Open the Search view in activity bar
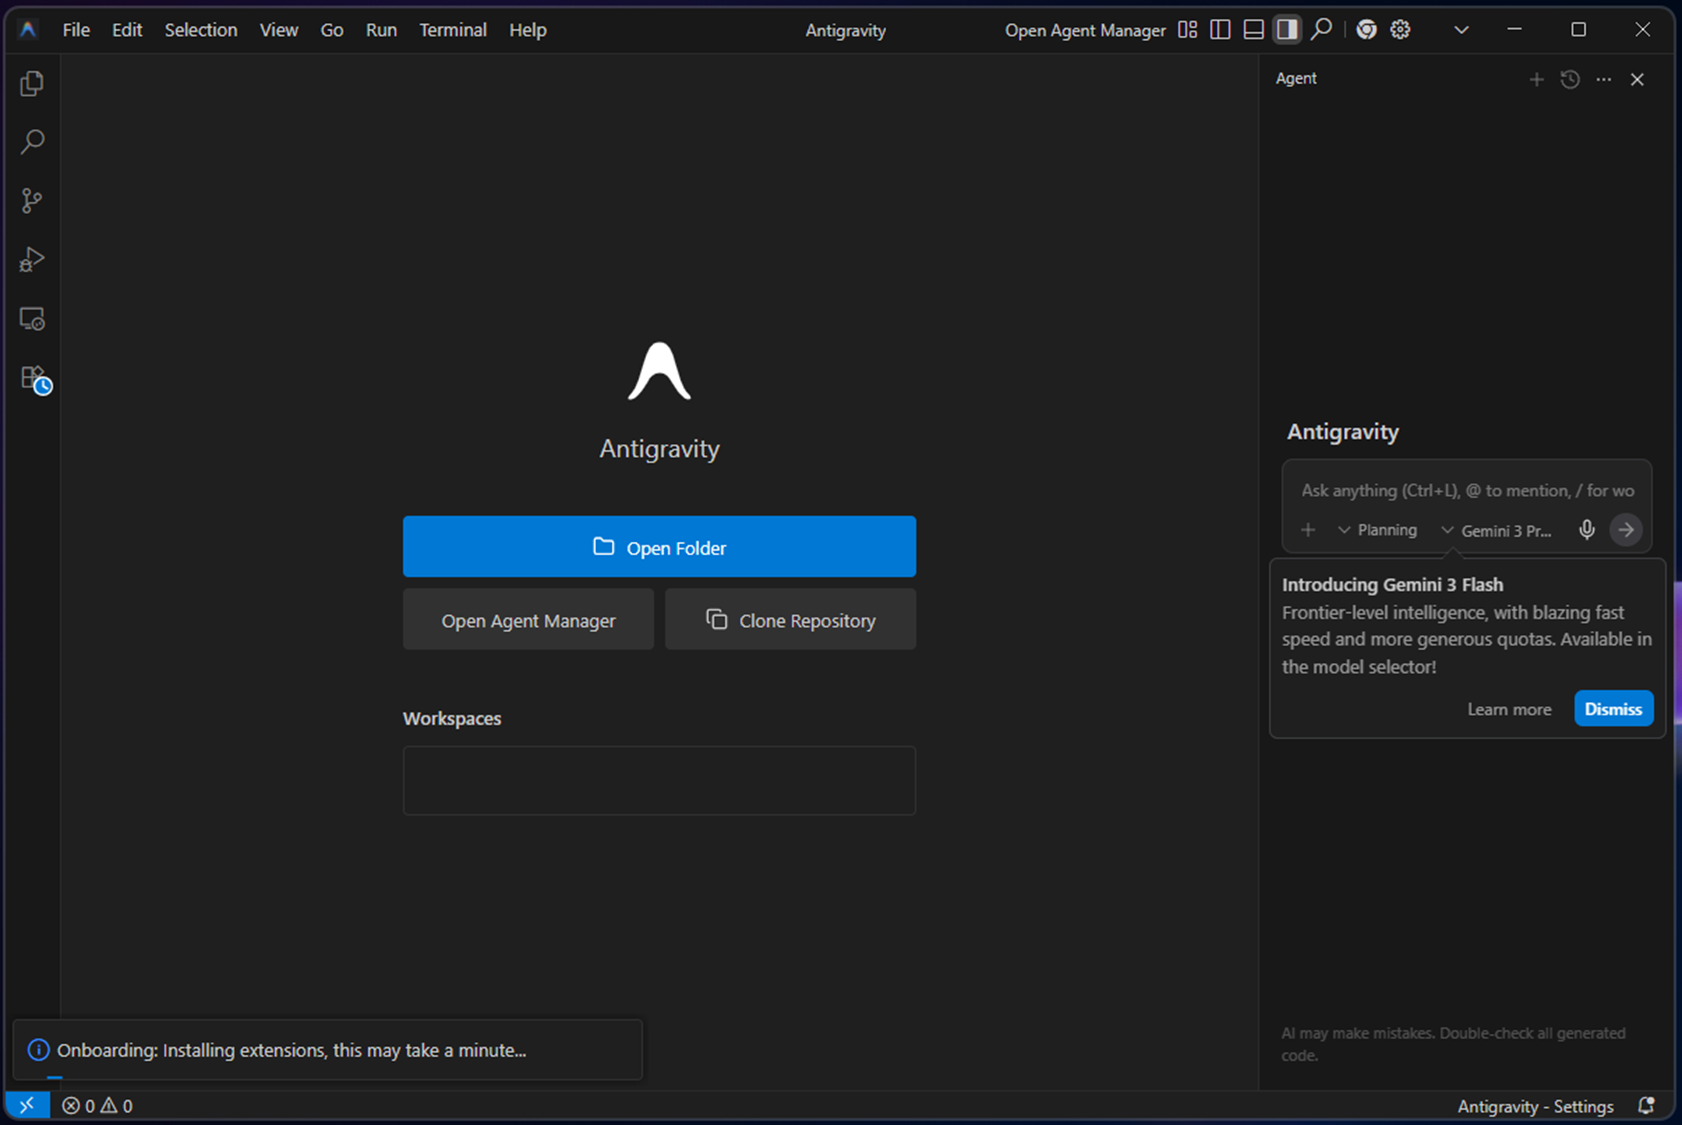Screen dimensions: 1682x1125 (x=32, y=142)
